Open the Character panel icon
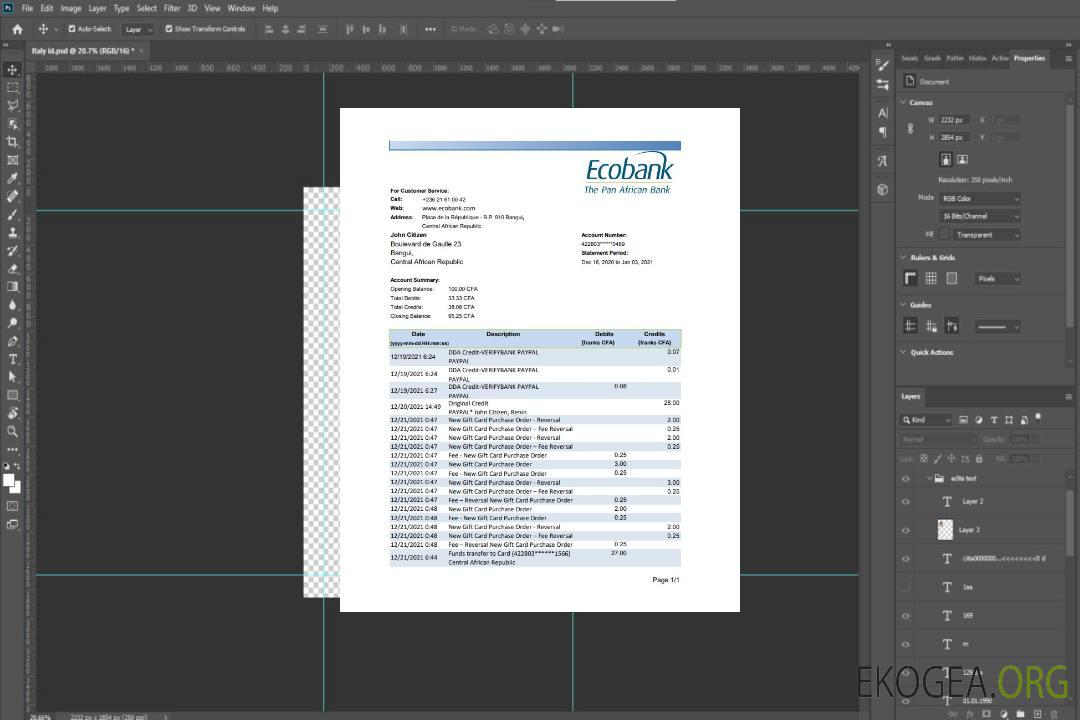 [x=883, y=113]
